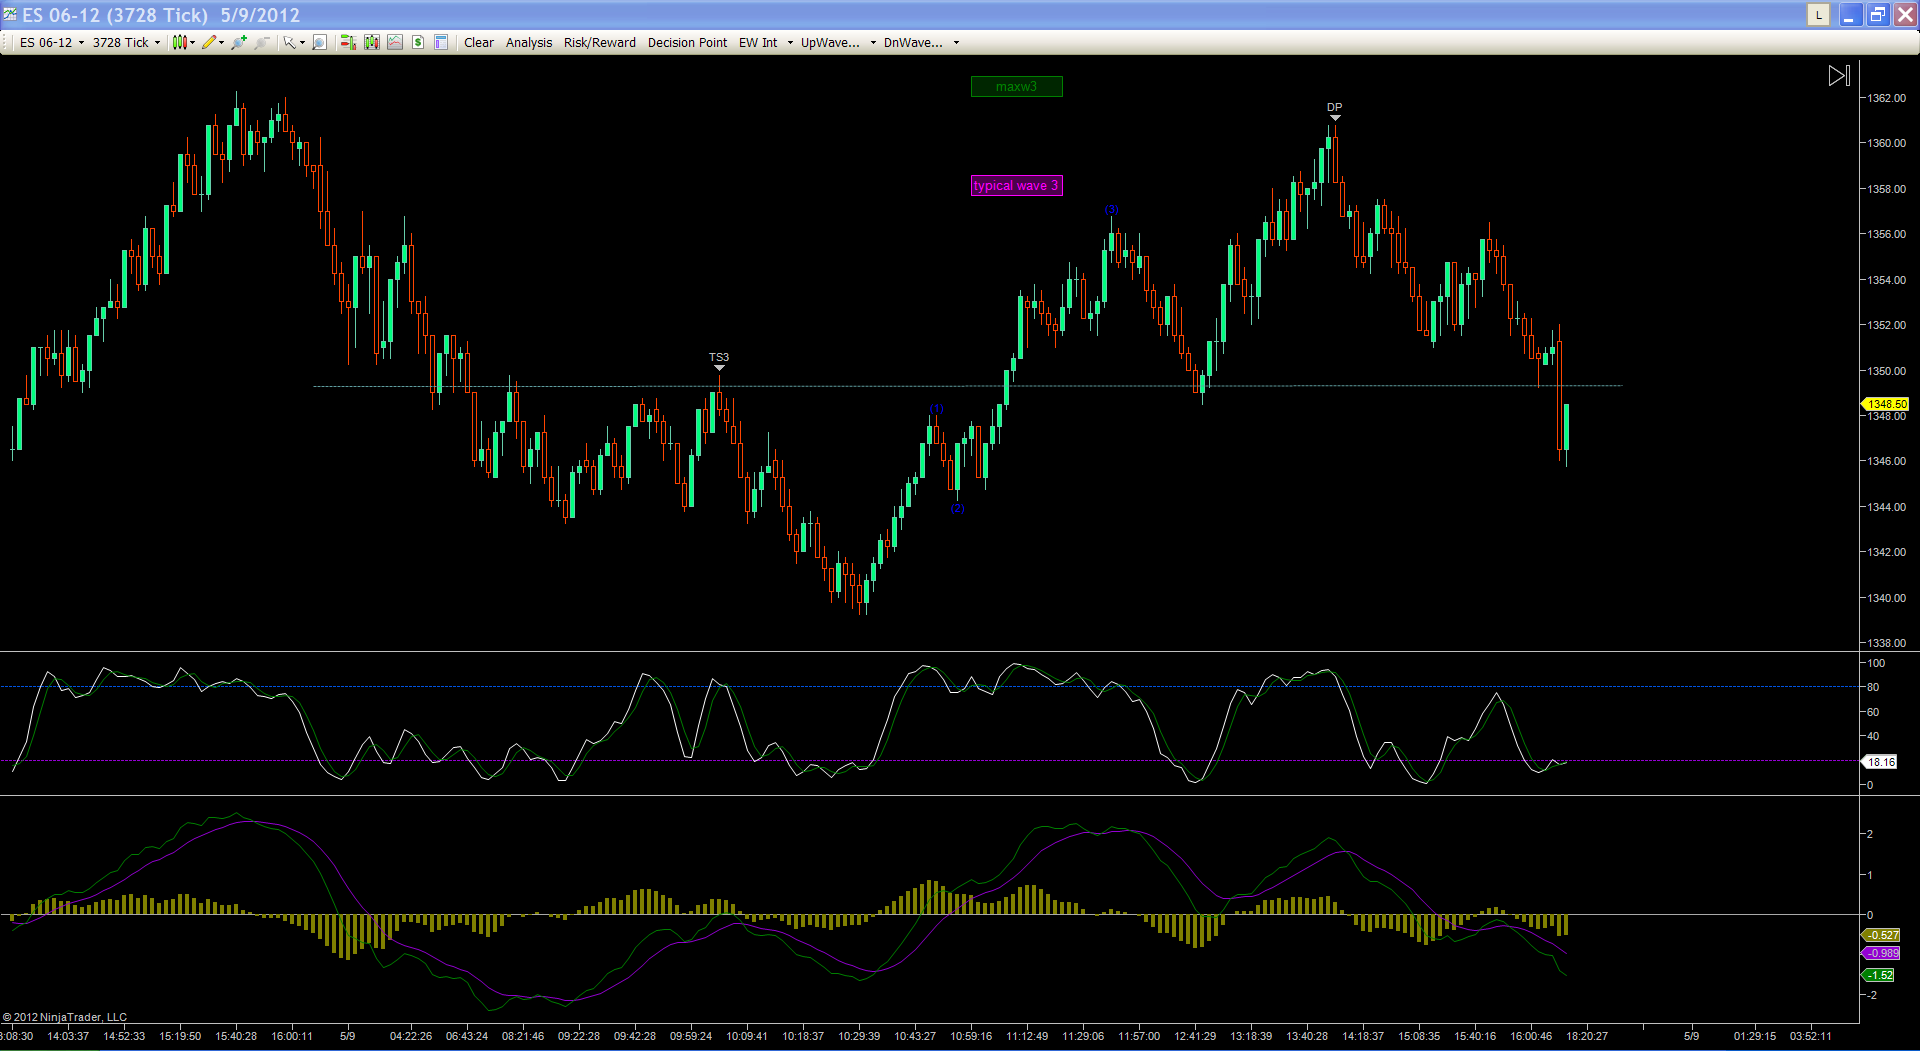Click the wave (2) label below candles

[x=957, y=508]
